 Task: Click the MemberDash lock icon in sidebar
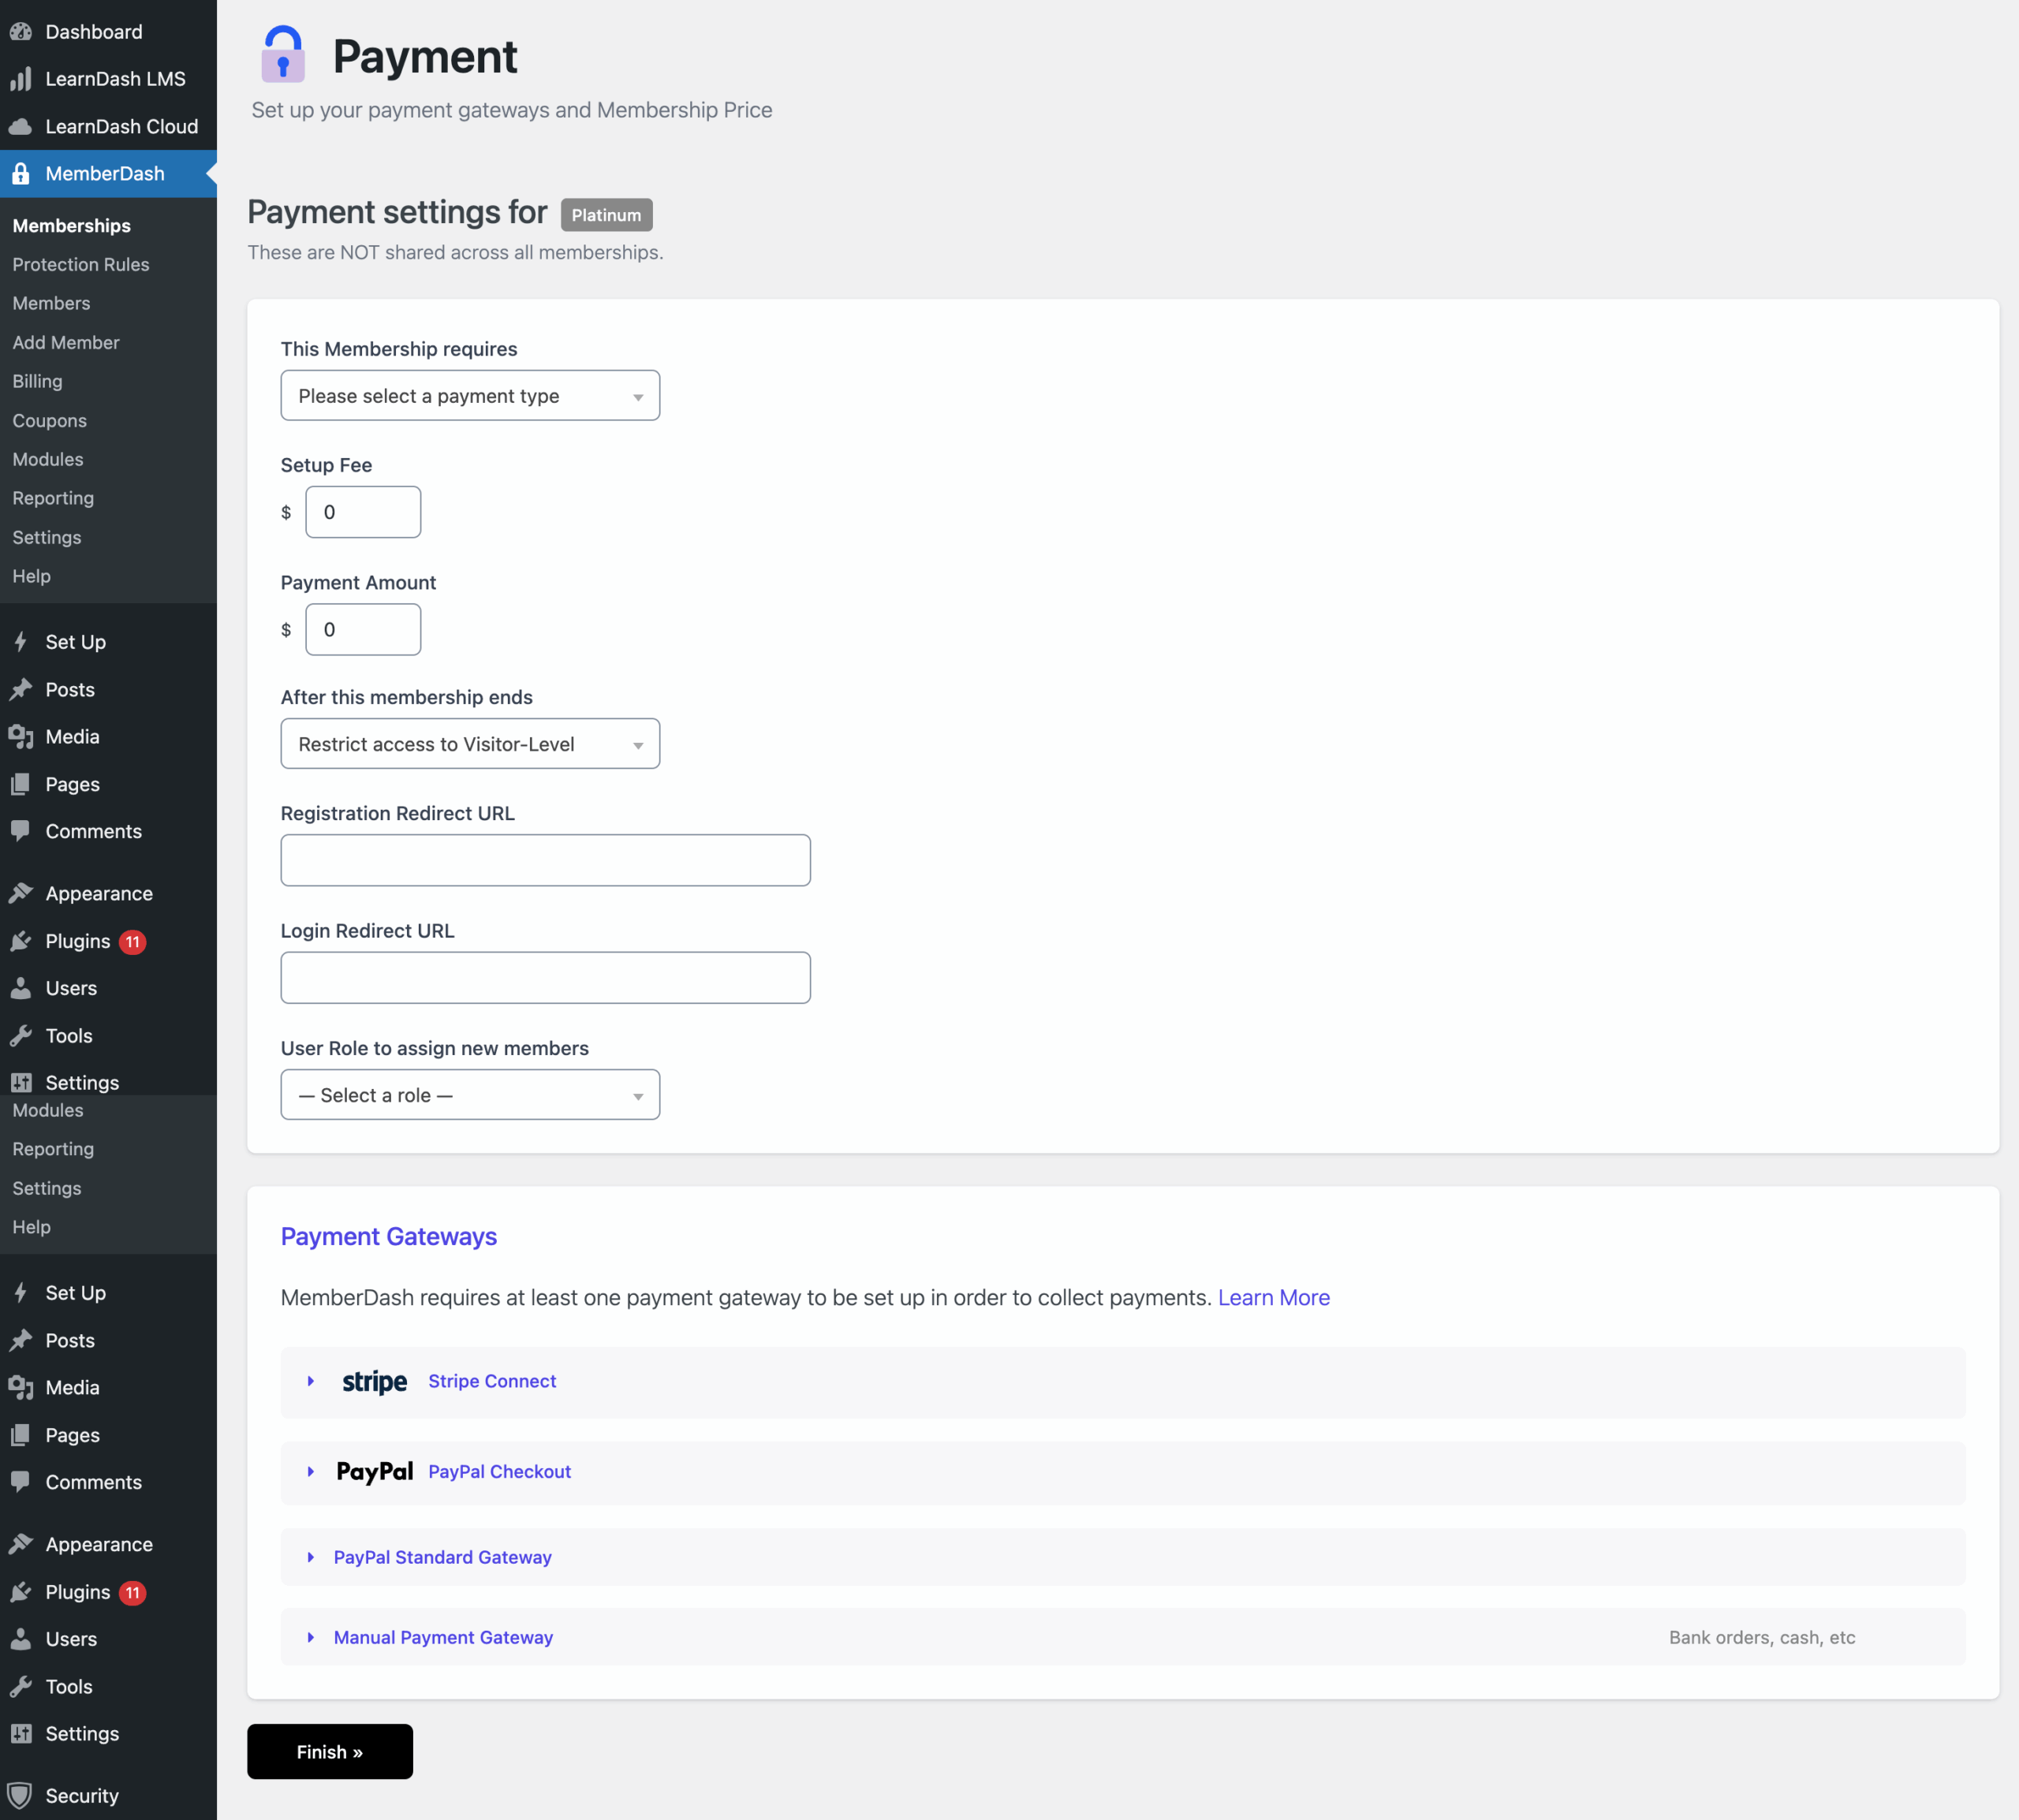[x=21, y=174]
